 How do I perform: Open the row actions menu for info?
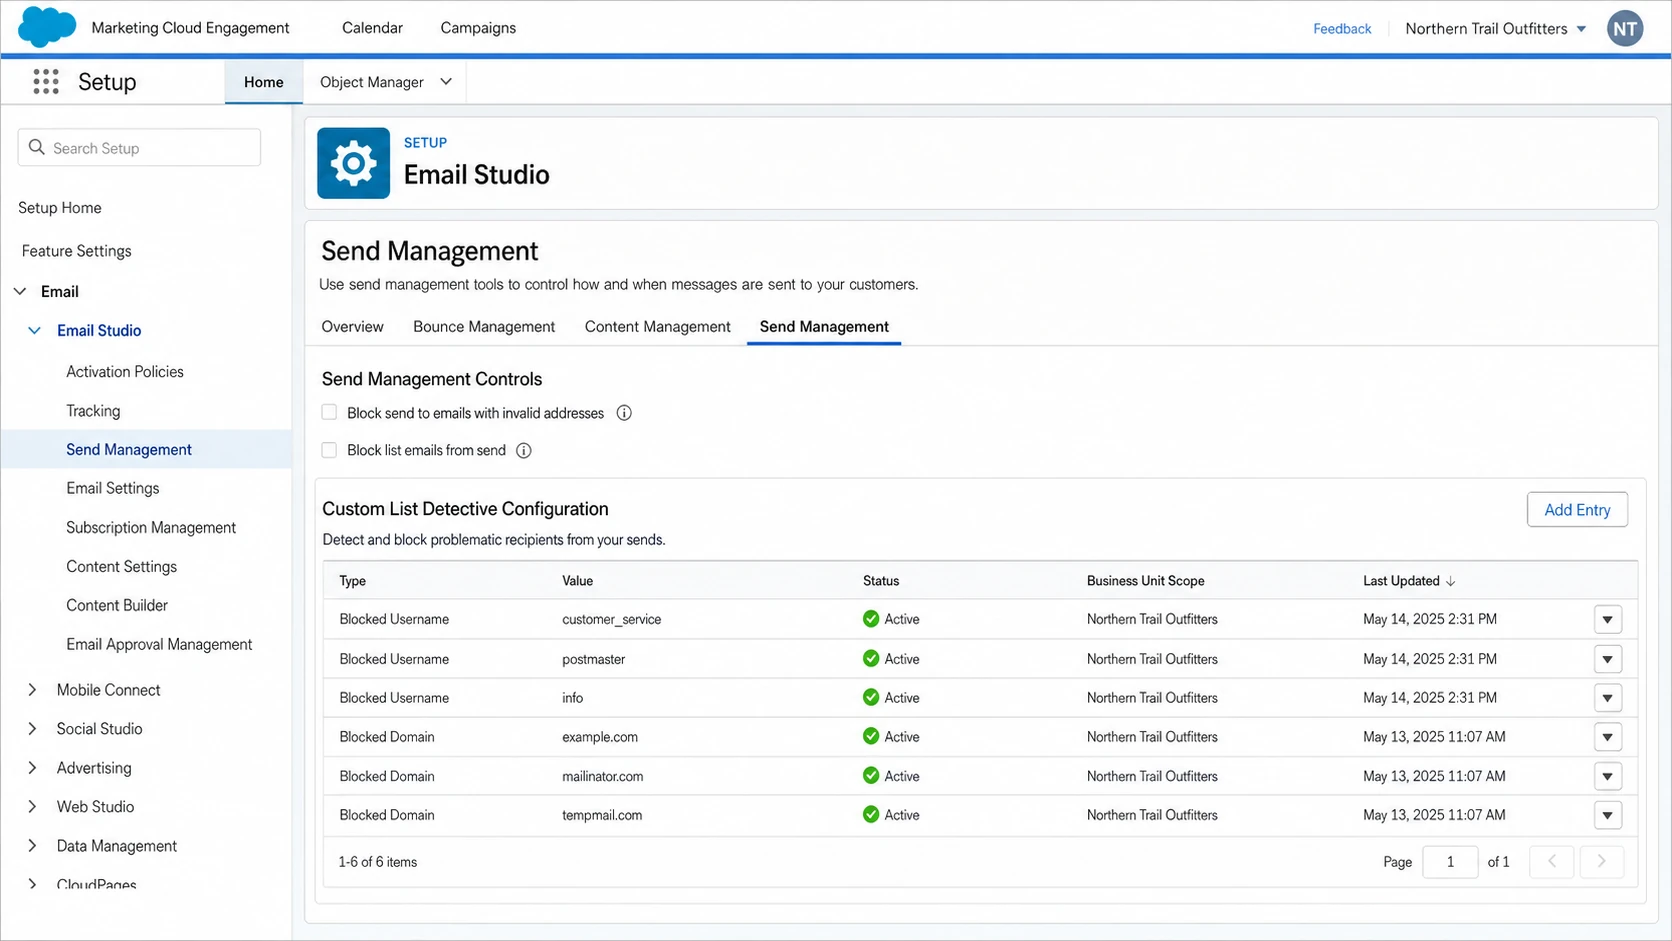tap(1608, 698)
